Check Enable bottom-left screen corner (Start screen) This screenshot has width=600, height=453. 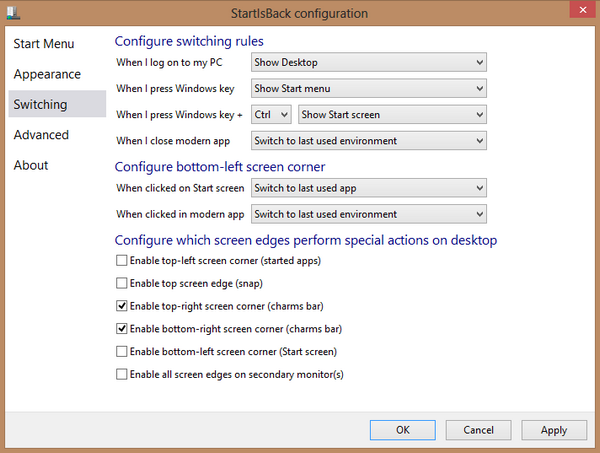(x=122, y=351)
